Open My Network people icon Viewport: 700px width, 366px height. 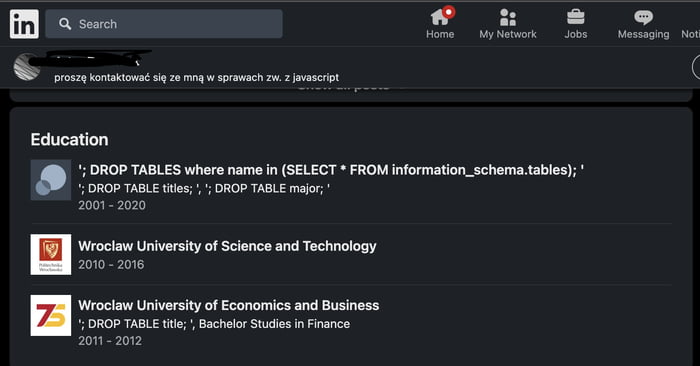click(x=508, y=17)
